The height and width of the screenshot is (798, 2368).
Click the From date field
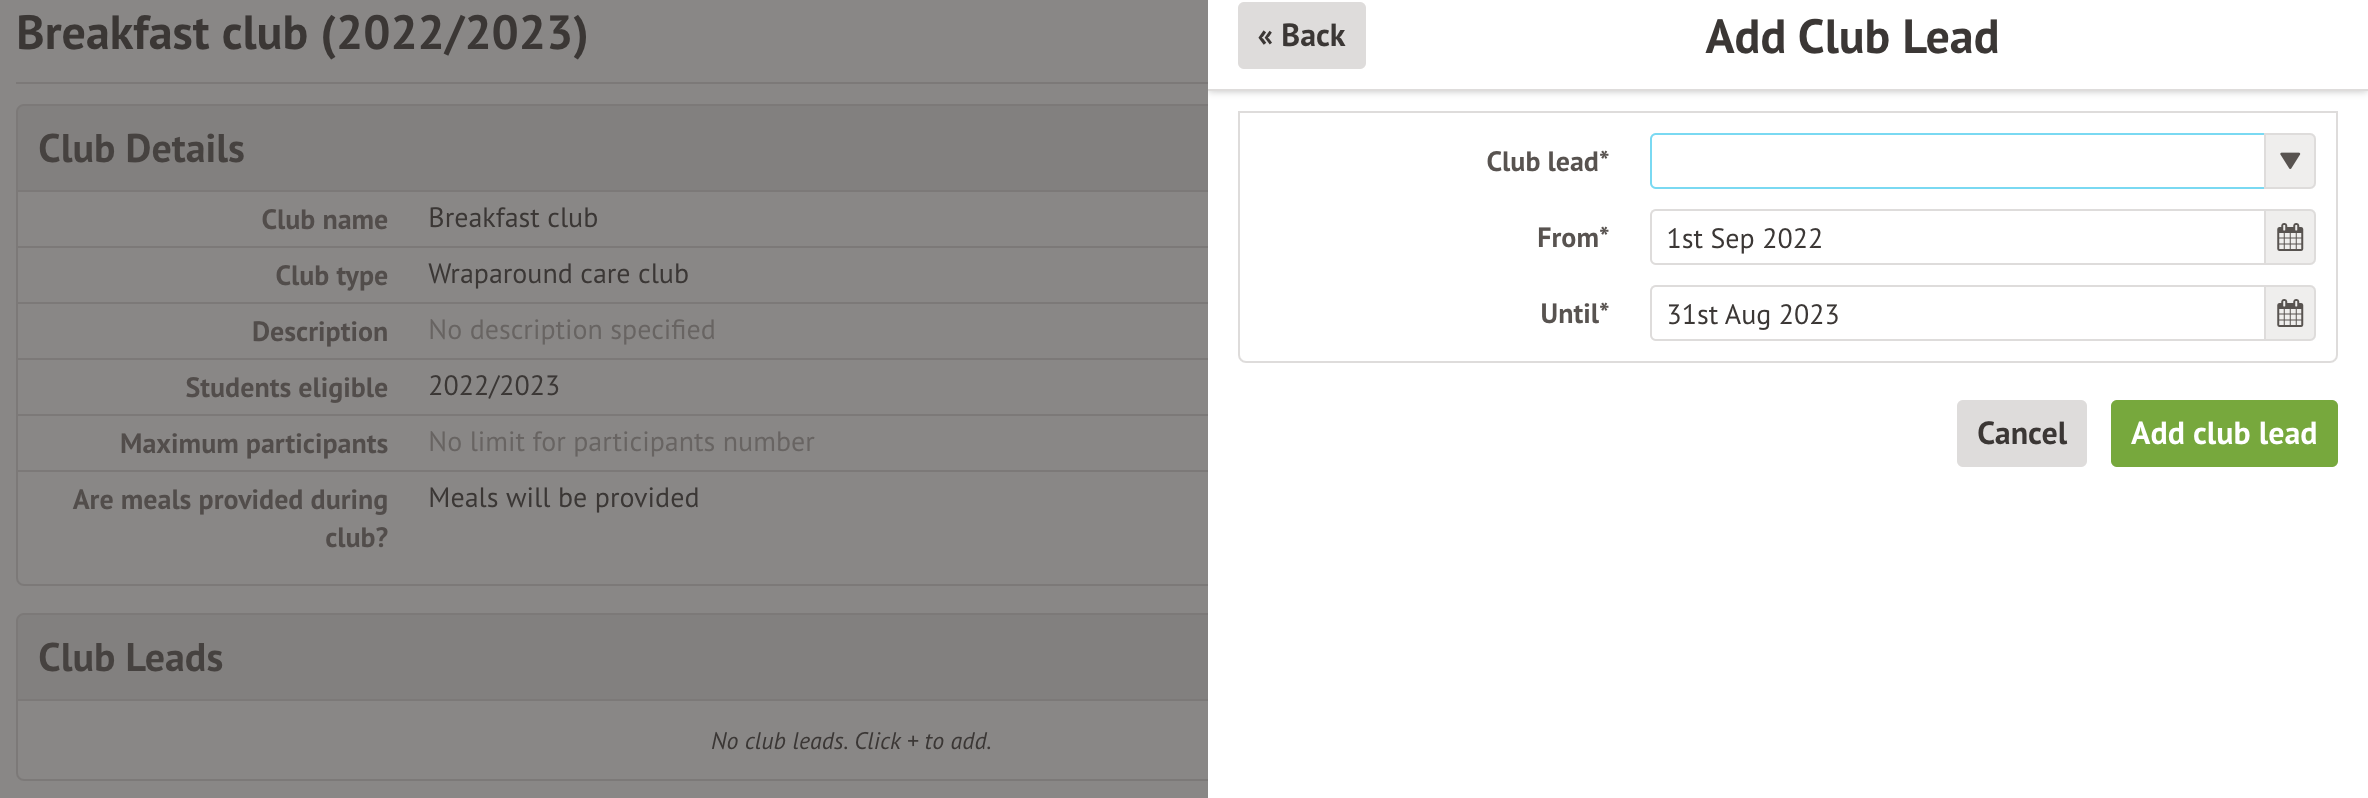1956,238
